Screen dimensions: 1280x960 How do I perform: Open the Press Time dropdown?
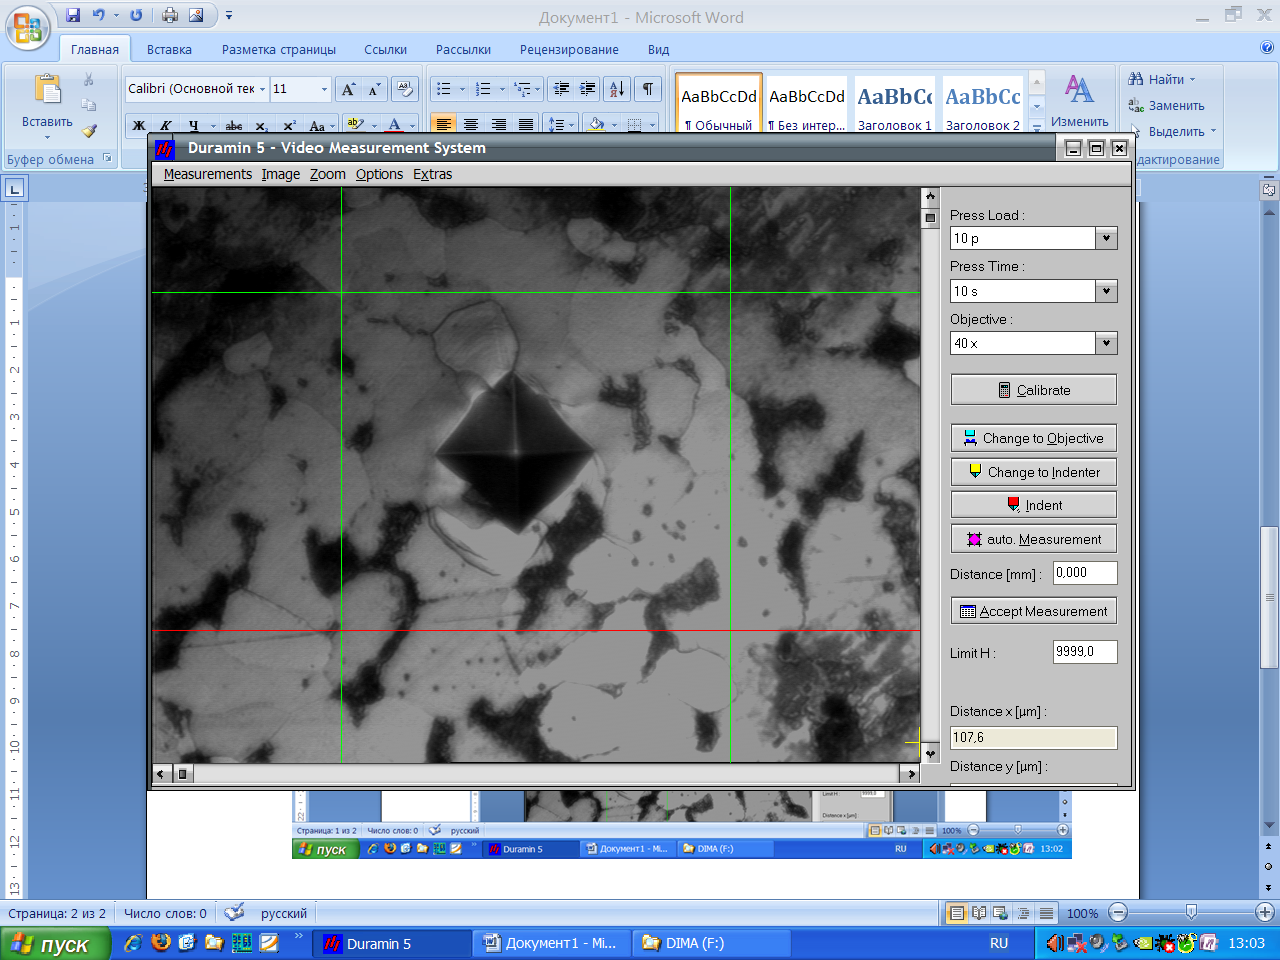1106,291
